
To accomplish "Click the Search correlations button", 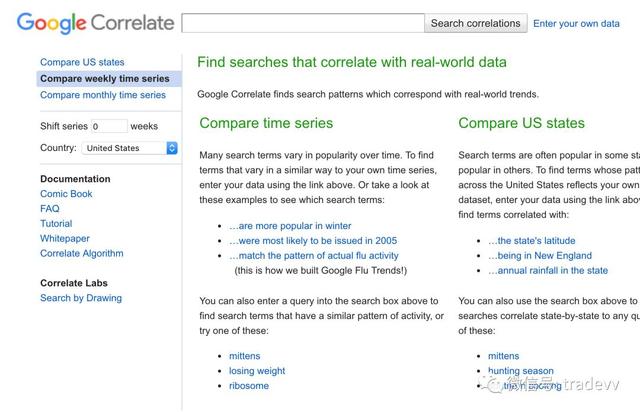I will pos(476,23).
